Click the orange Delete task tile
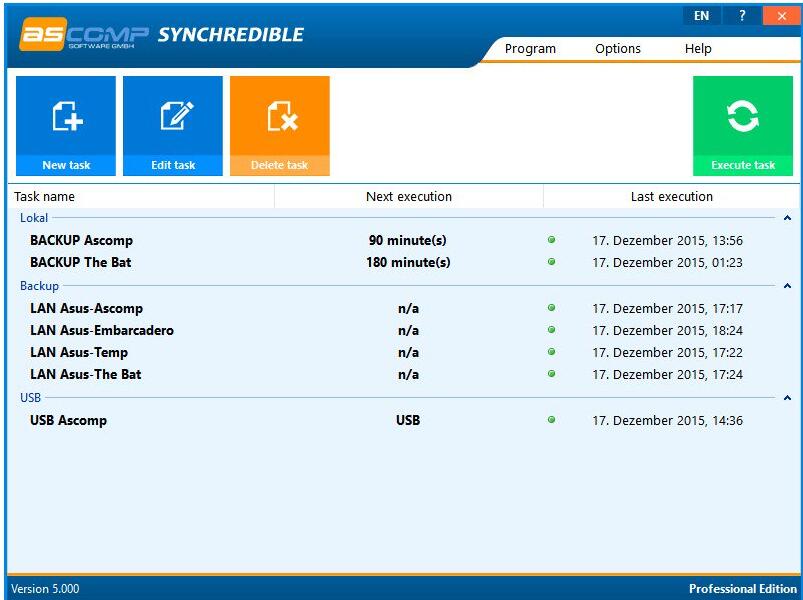This screenshot has width=803, height=600. pos(280,126)
